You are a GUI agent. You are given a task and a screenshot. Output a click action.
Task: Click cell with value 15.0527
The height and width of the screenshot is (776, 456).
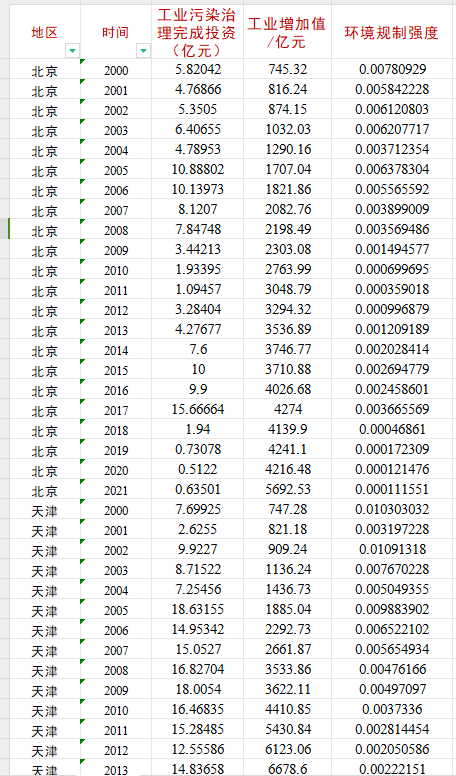[x=198, y=650]
